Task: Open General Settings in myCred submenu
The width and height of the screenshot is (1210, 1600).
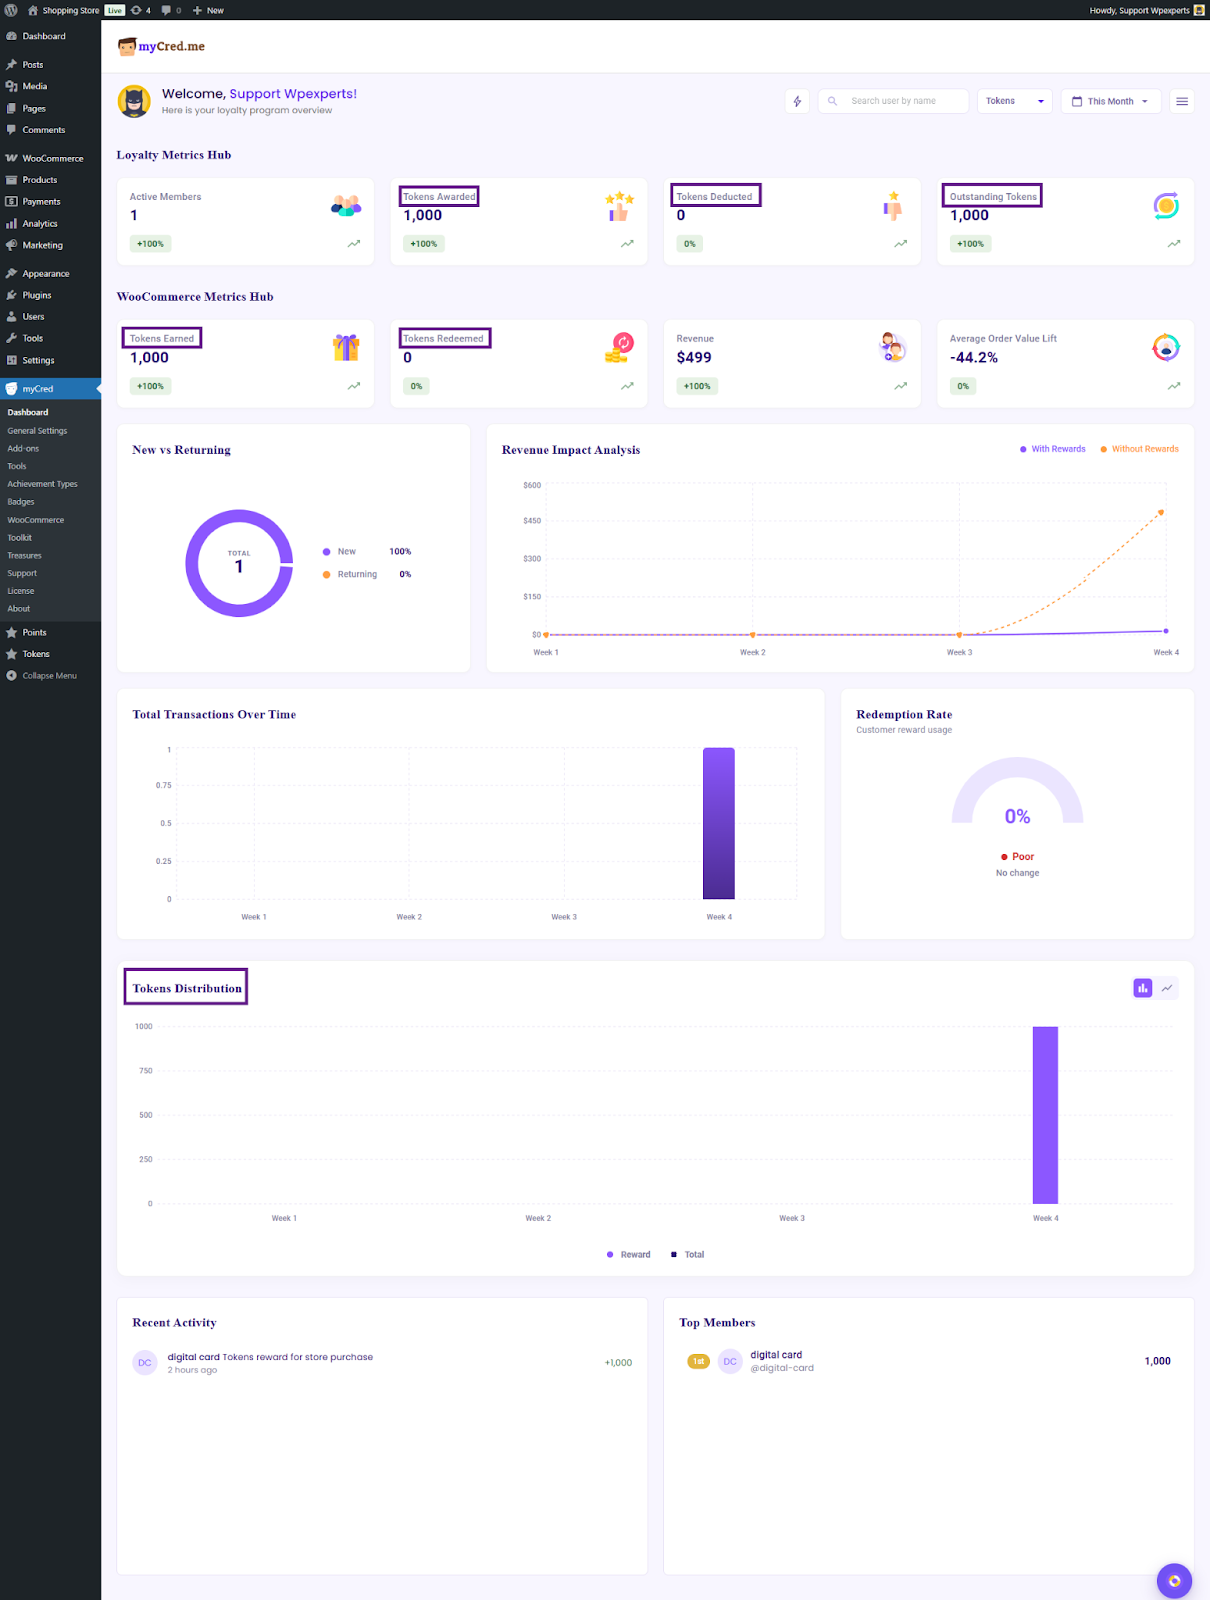Action: pyautogui.click(x=37, y=431)
